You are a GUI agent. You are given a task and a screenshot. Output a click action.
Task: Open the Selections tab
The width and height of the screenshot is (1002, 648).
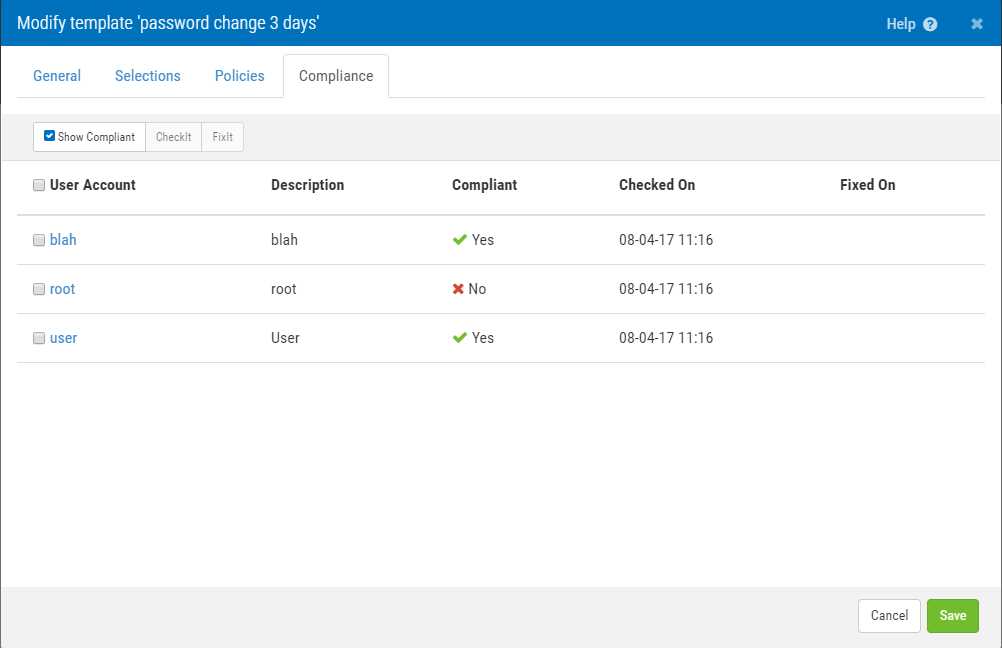pos(148,75)
